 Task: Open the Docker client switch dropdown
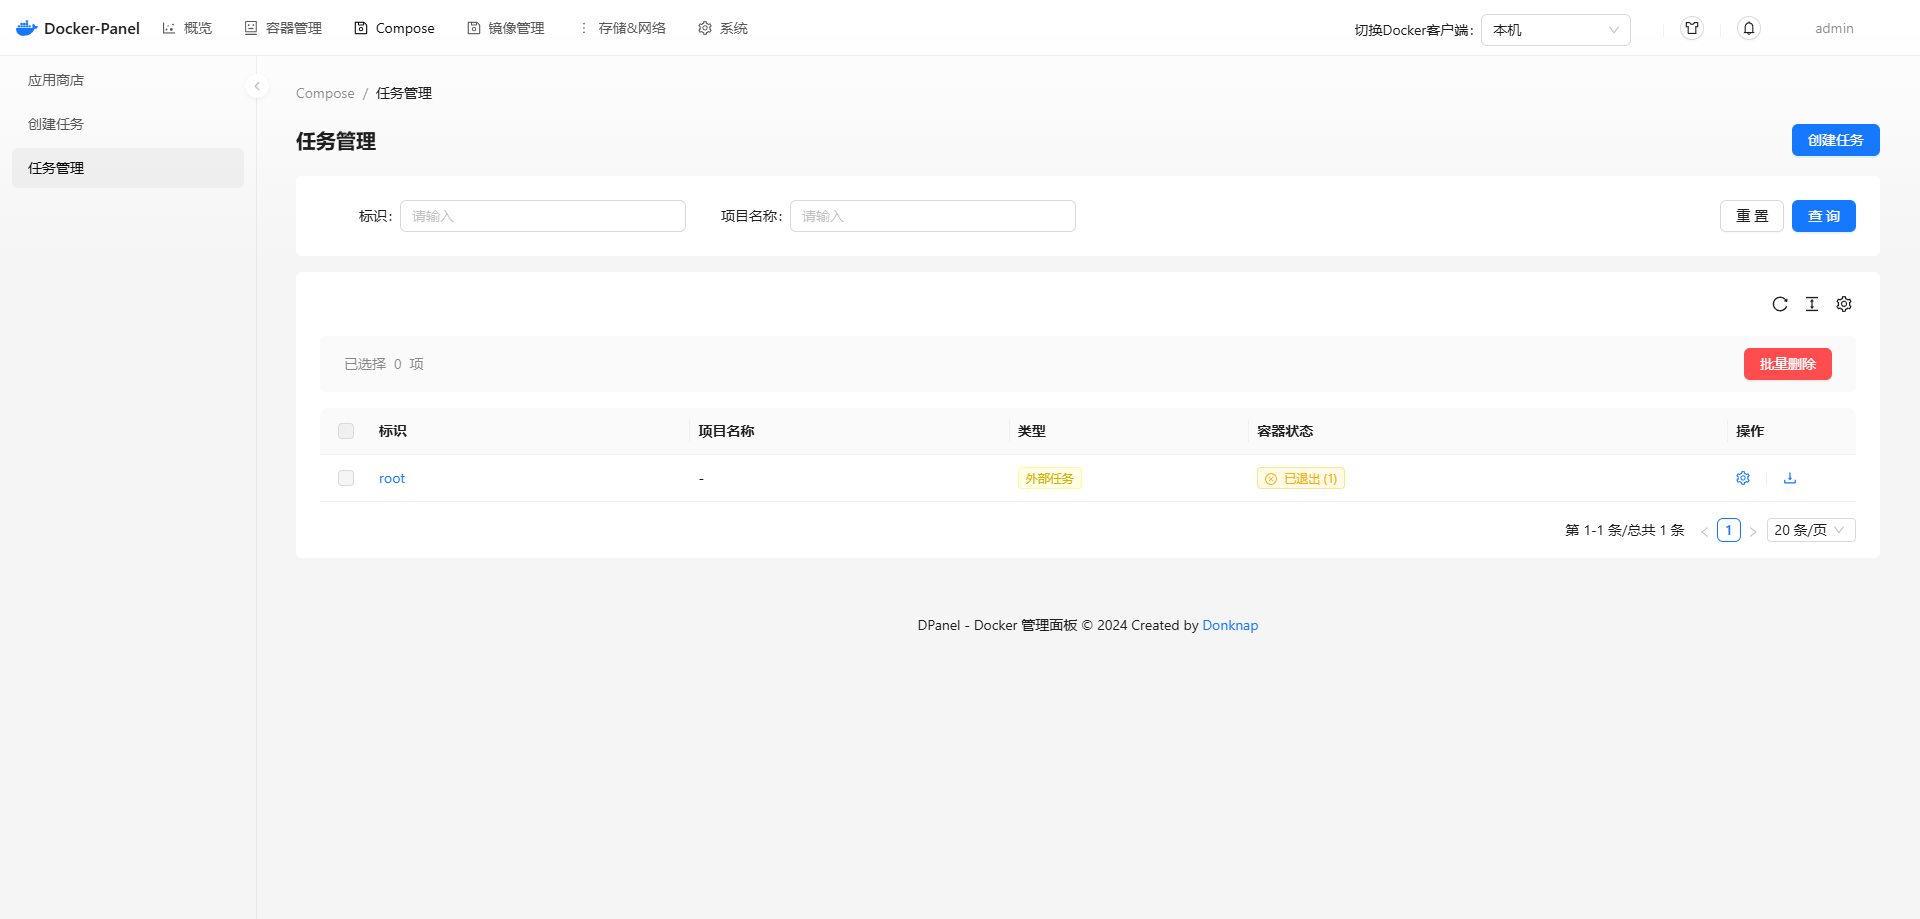click(1555, 30)
